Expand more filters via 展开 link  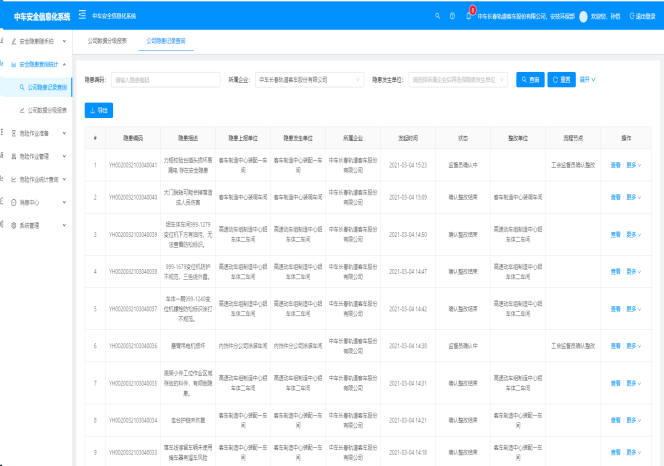(x=589, y=79)
